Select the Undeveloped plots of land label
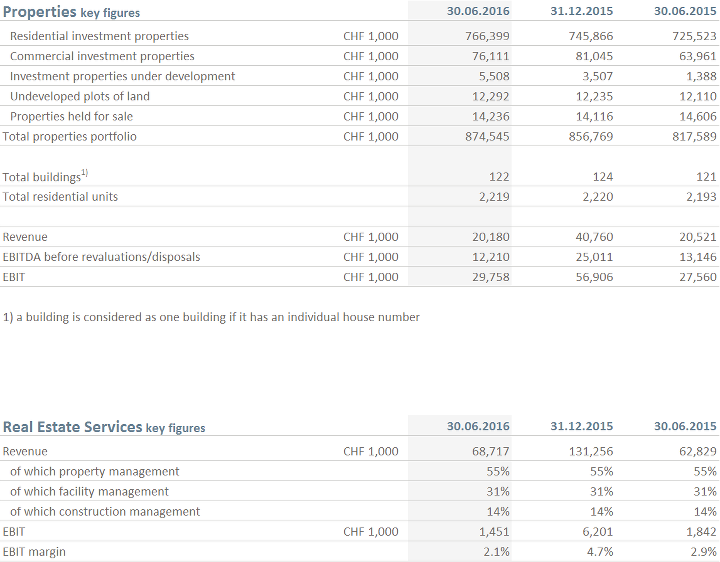Screen dimensions: 720x562 point(80,96)
